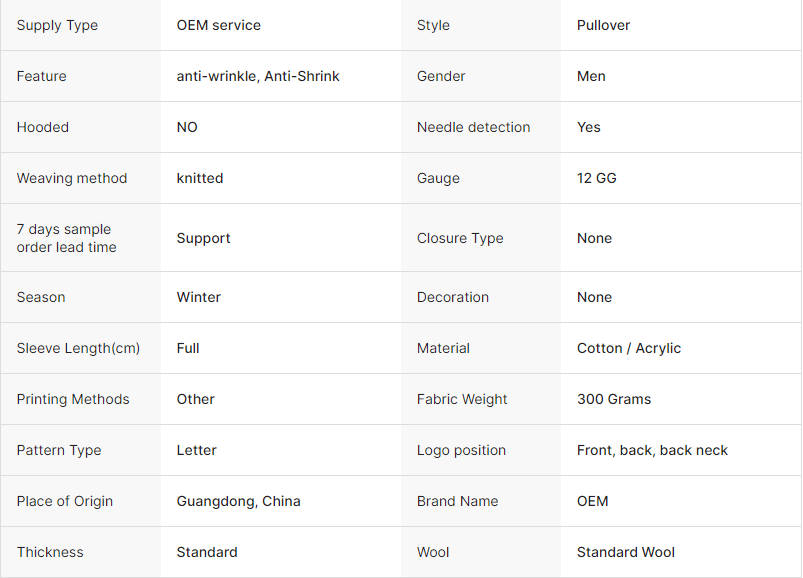Image resolution: width=803 pixels, height=578 pixels.
Task: Select the knitted weaving method value
Action: [x=200, y=178]
